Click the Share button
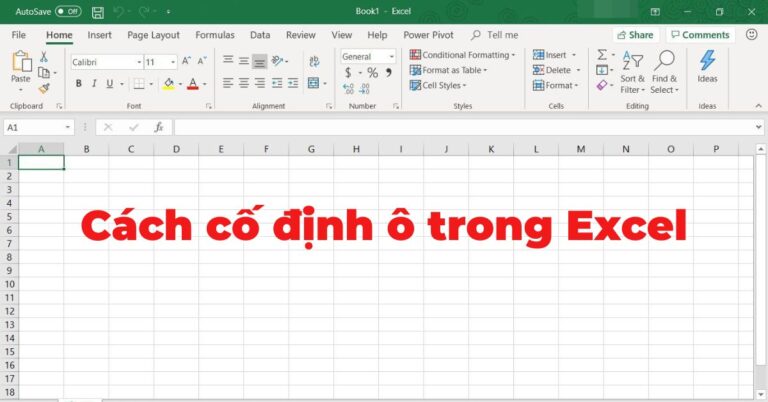Screen dimensions: 768x402 coord(635,35)
